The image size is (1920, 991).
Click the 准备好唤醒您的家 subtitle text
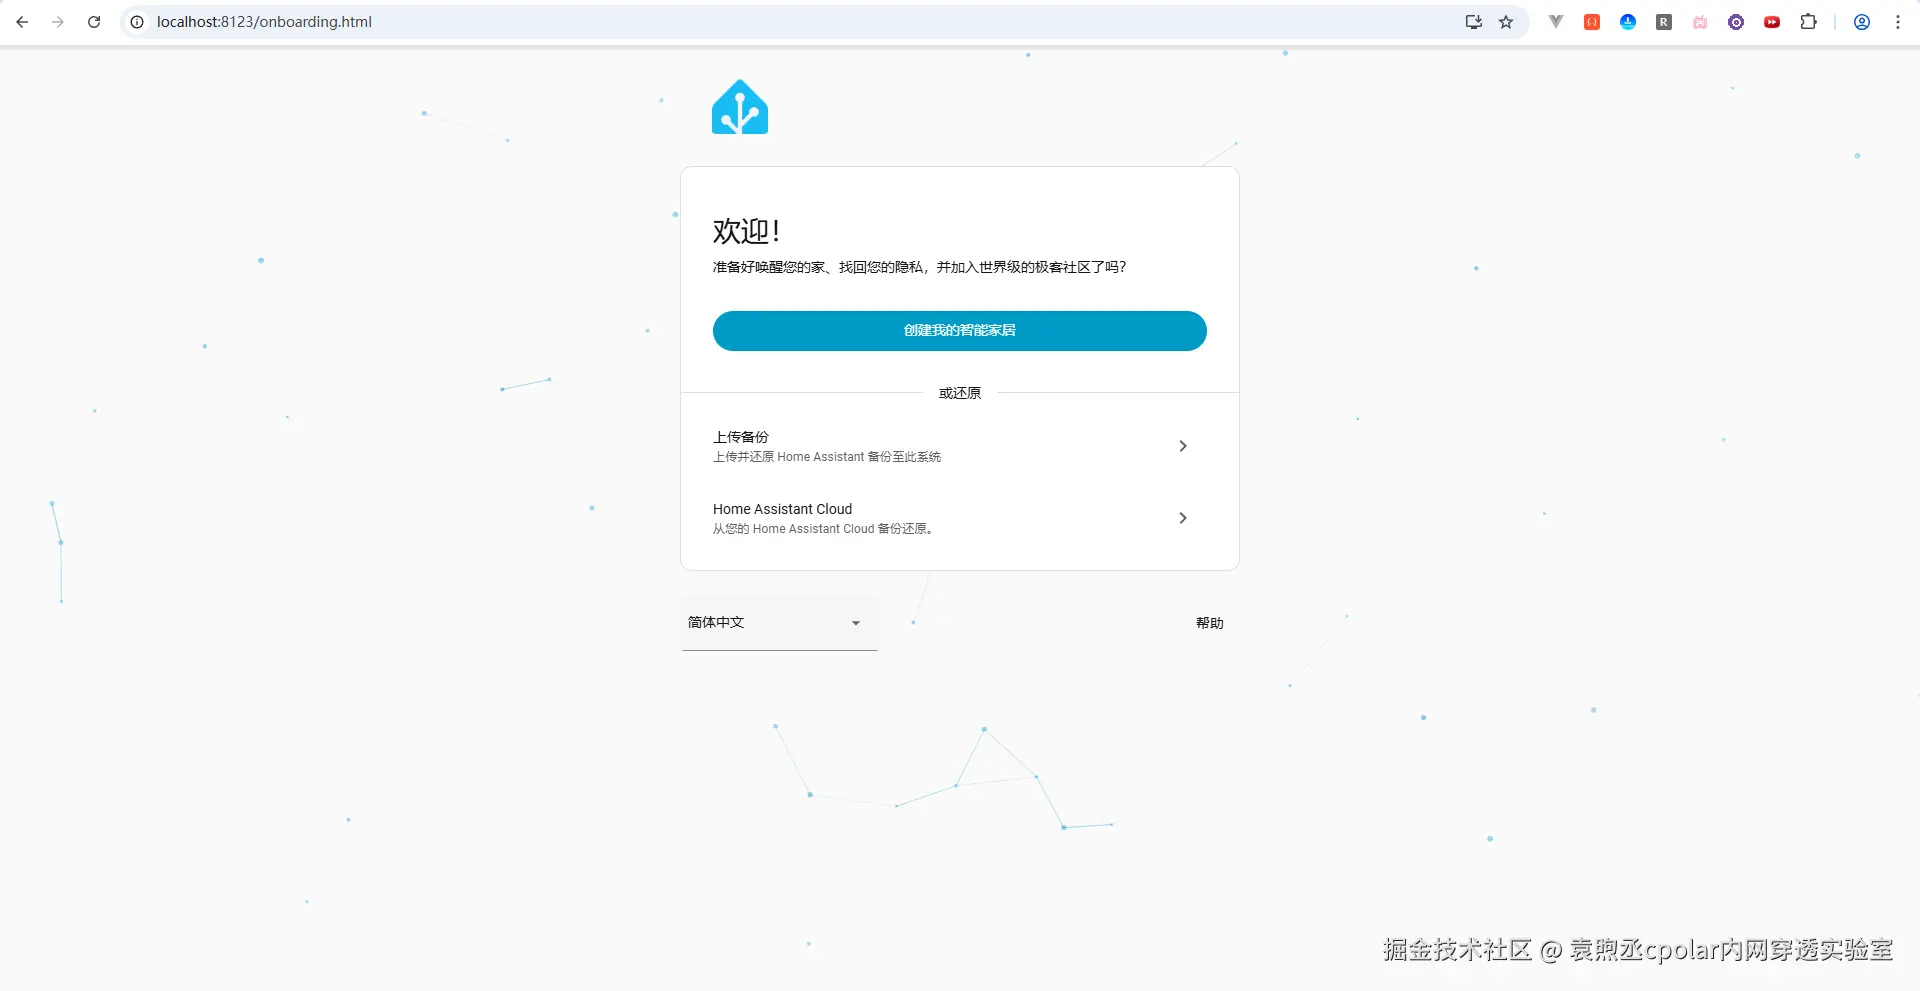(919, 267)
